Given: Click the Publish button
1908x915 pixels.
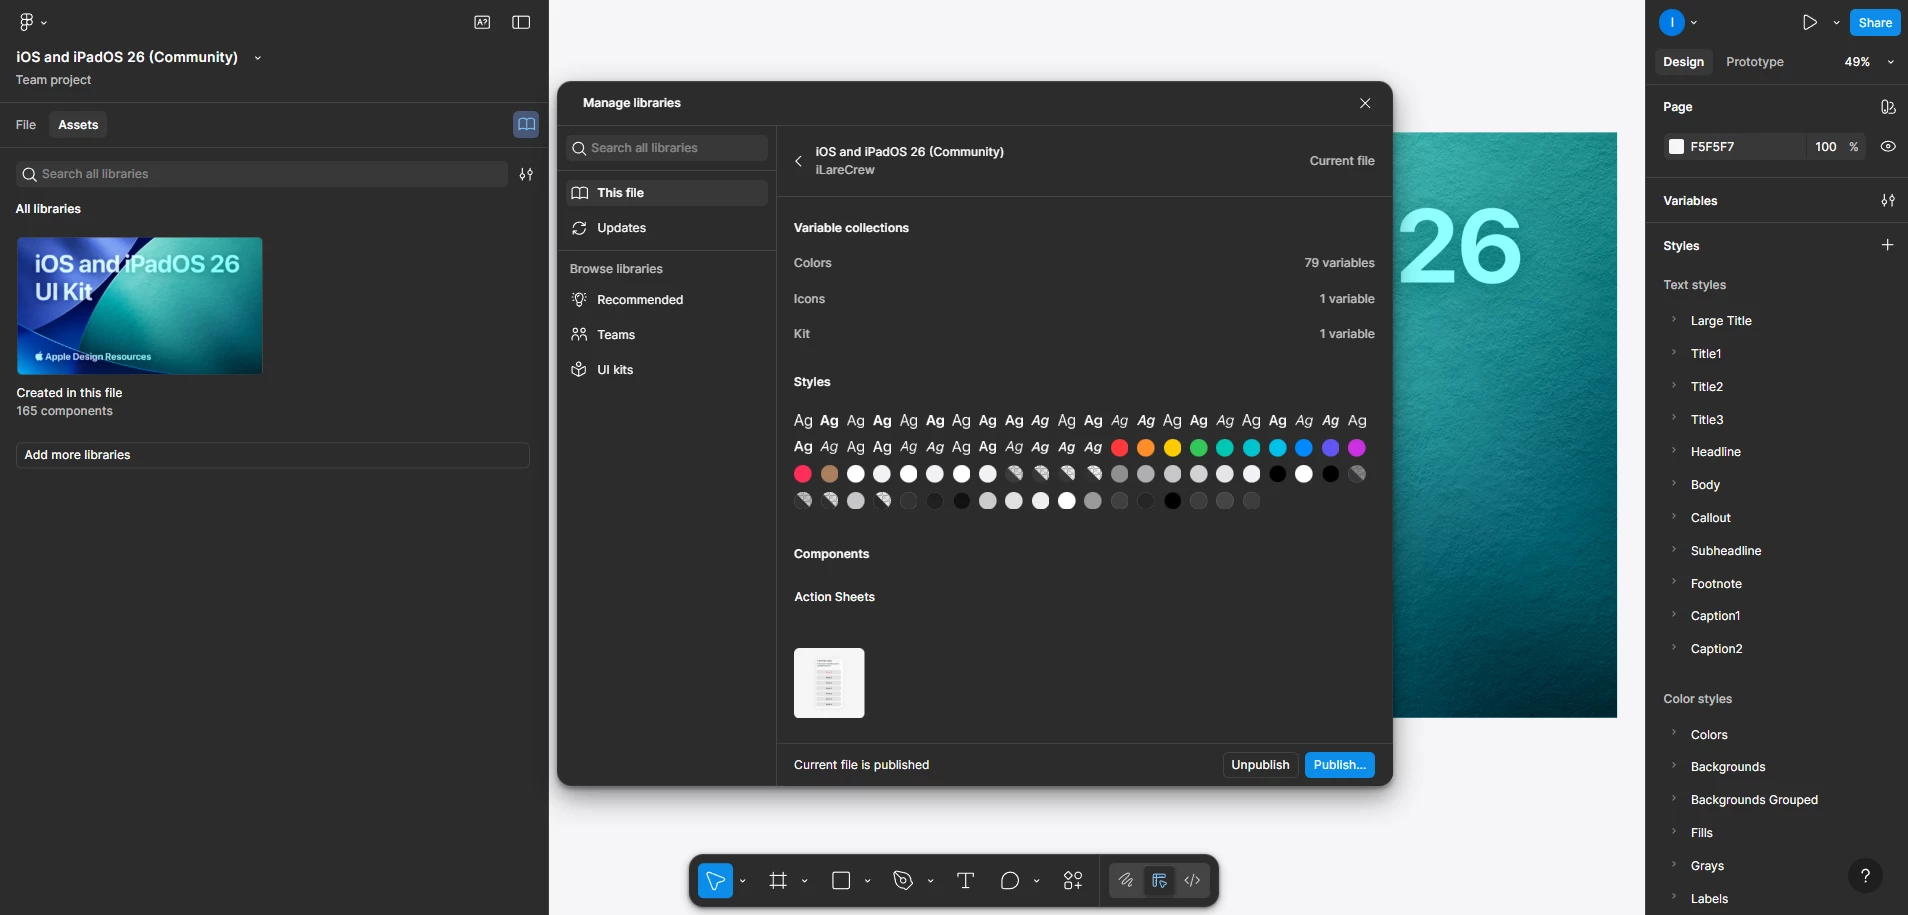Looking at the screenshot, I should pyautogui.click(x=1340, y=765).
